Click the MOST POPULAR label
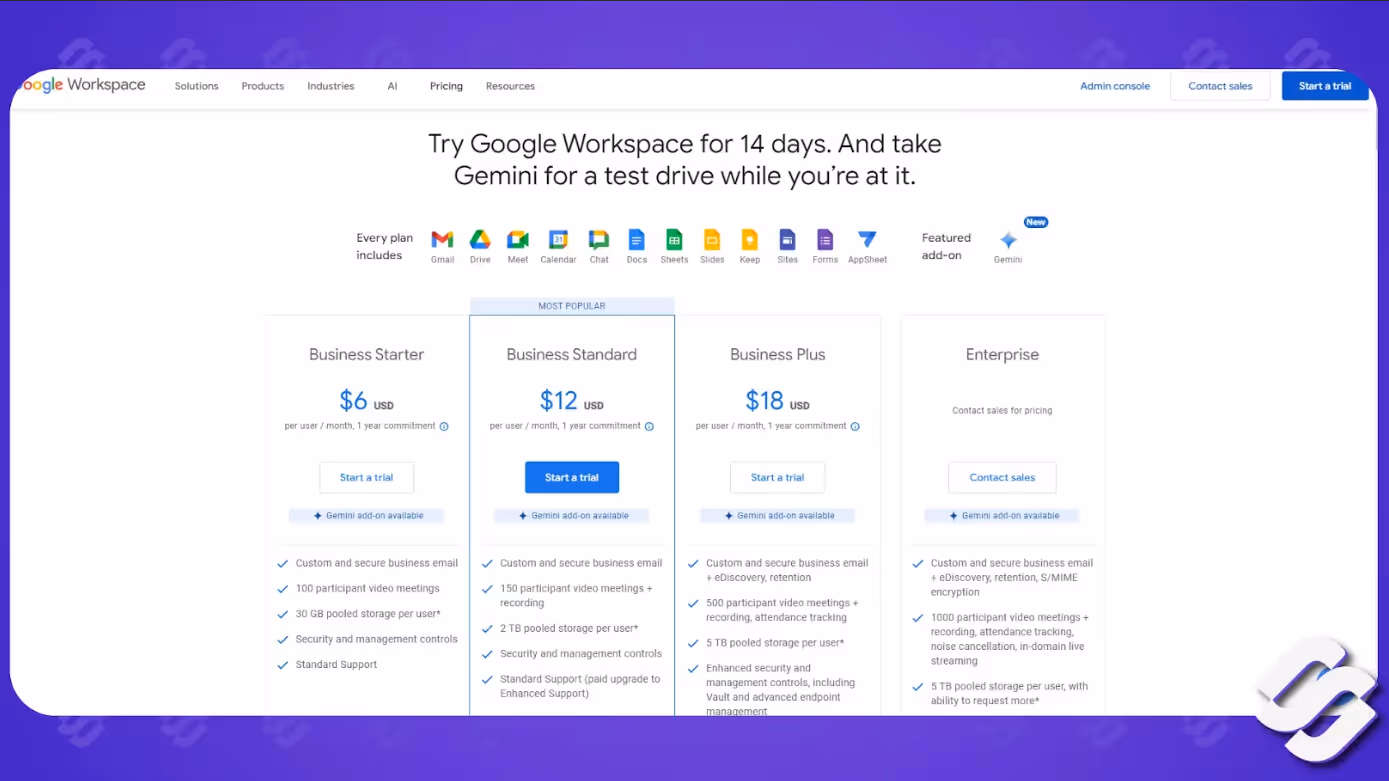This screenshot has width=1389, height=781. click(x=572, y=306)
